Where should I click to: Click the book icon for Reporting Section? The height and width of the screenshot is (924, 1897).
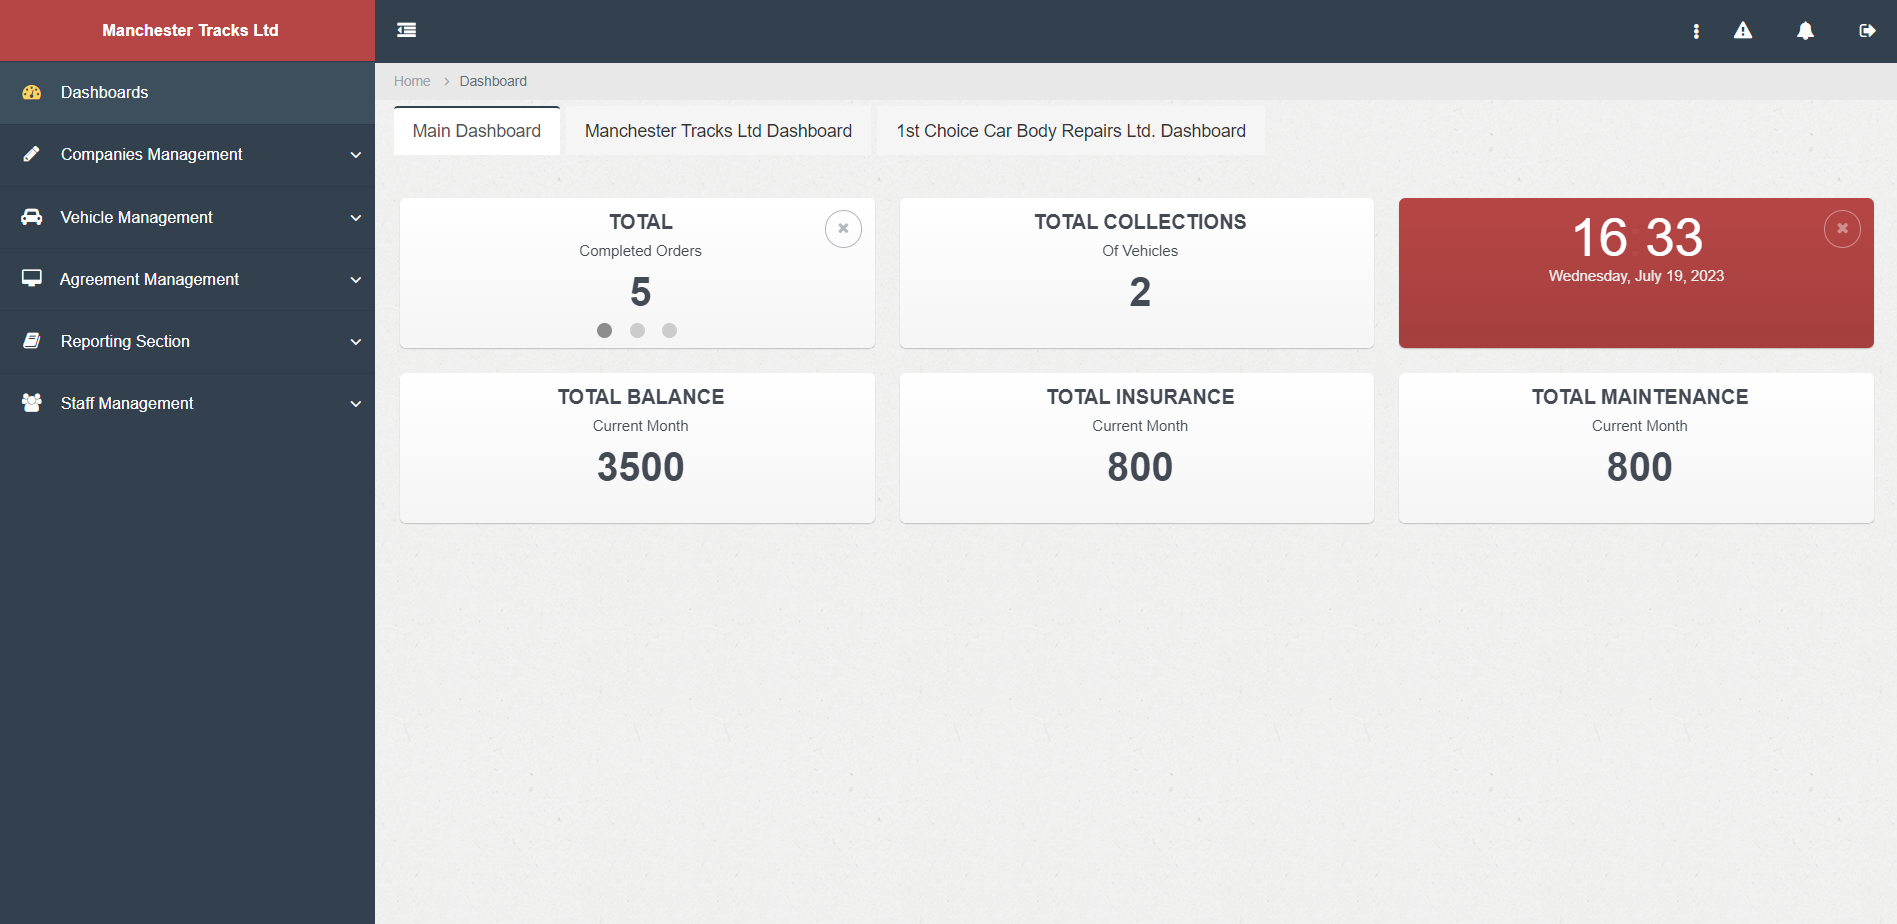tap(32, 341)
